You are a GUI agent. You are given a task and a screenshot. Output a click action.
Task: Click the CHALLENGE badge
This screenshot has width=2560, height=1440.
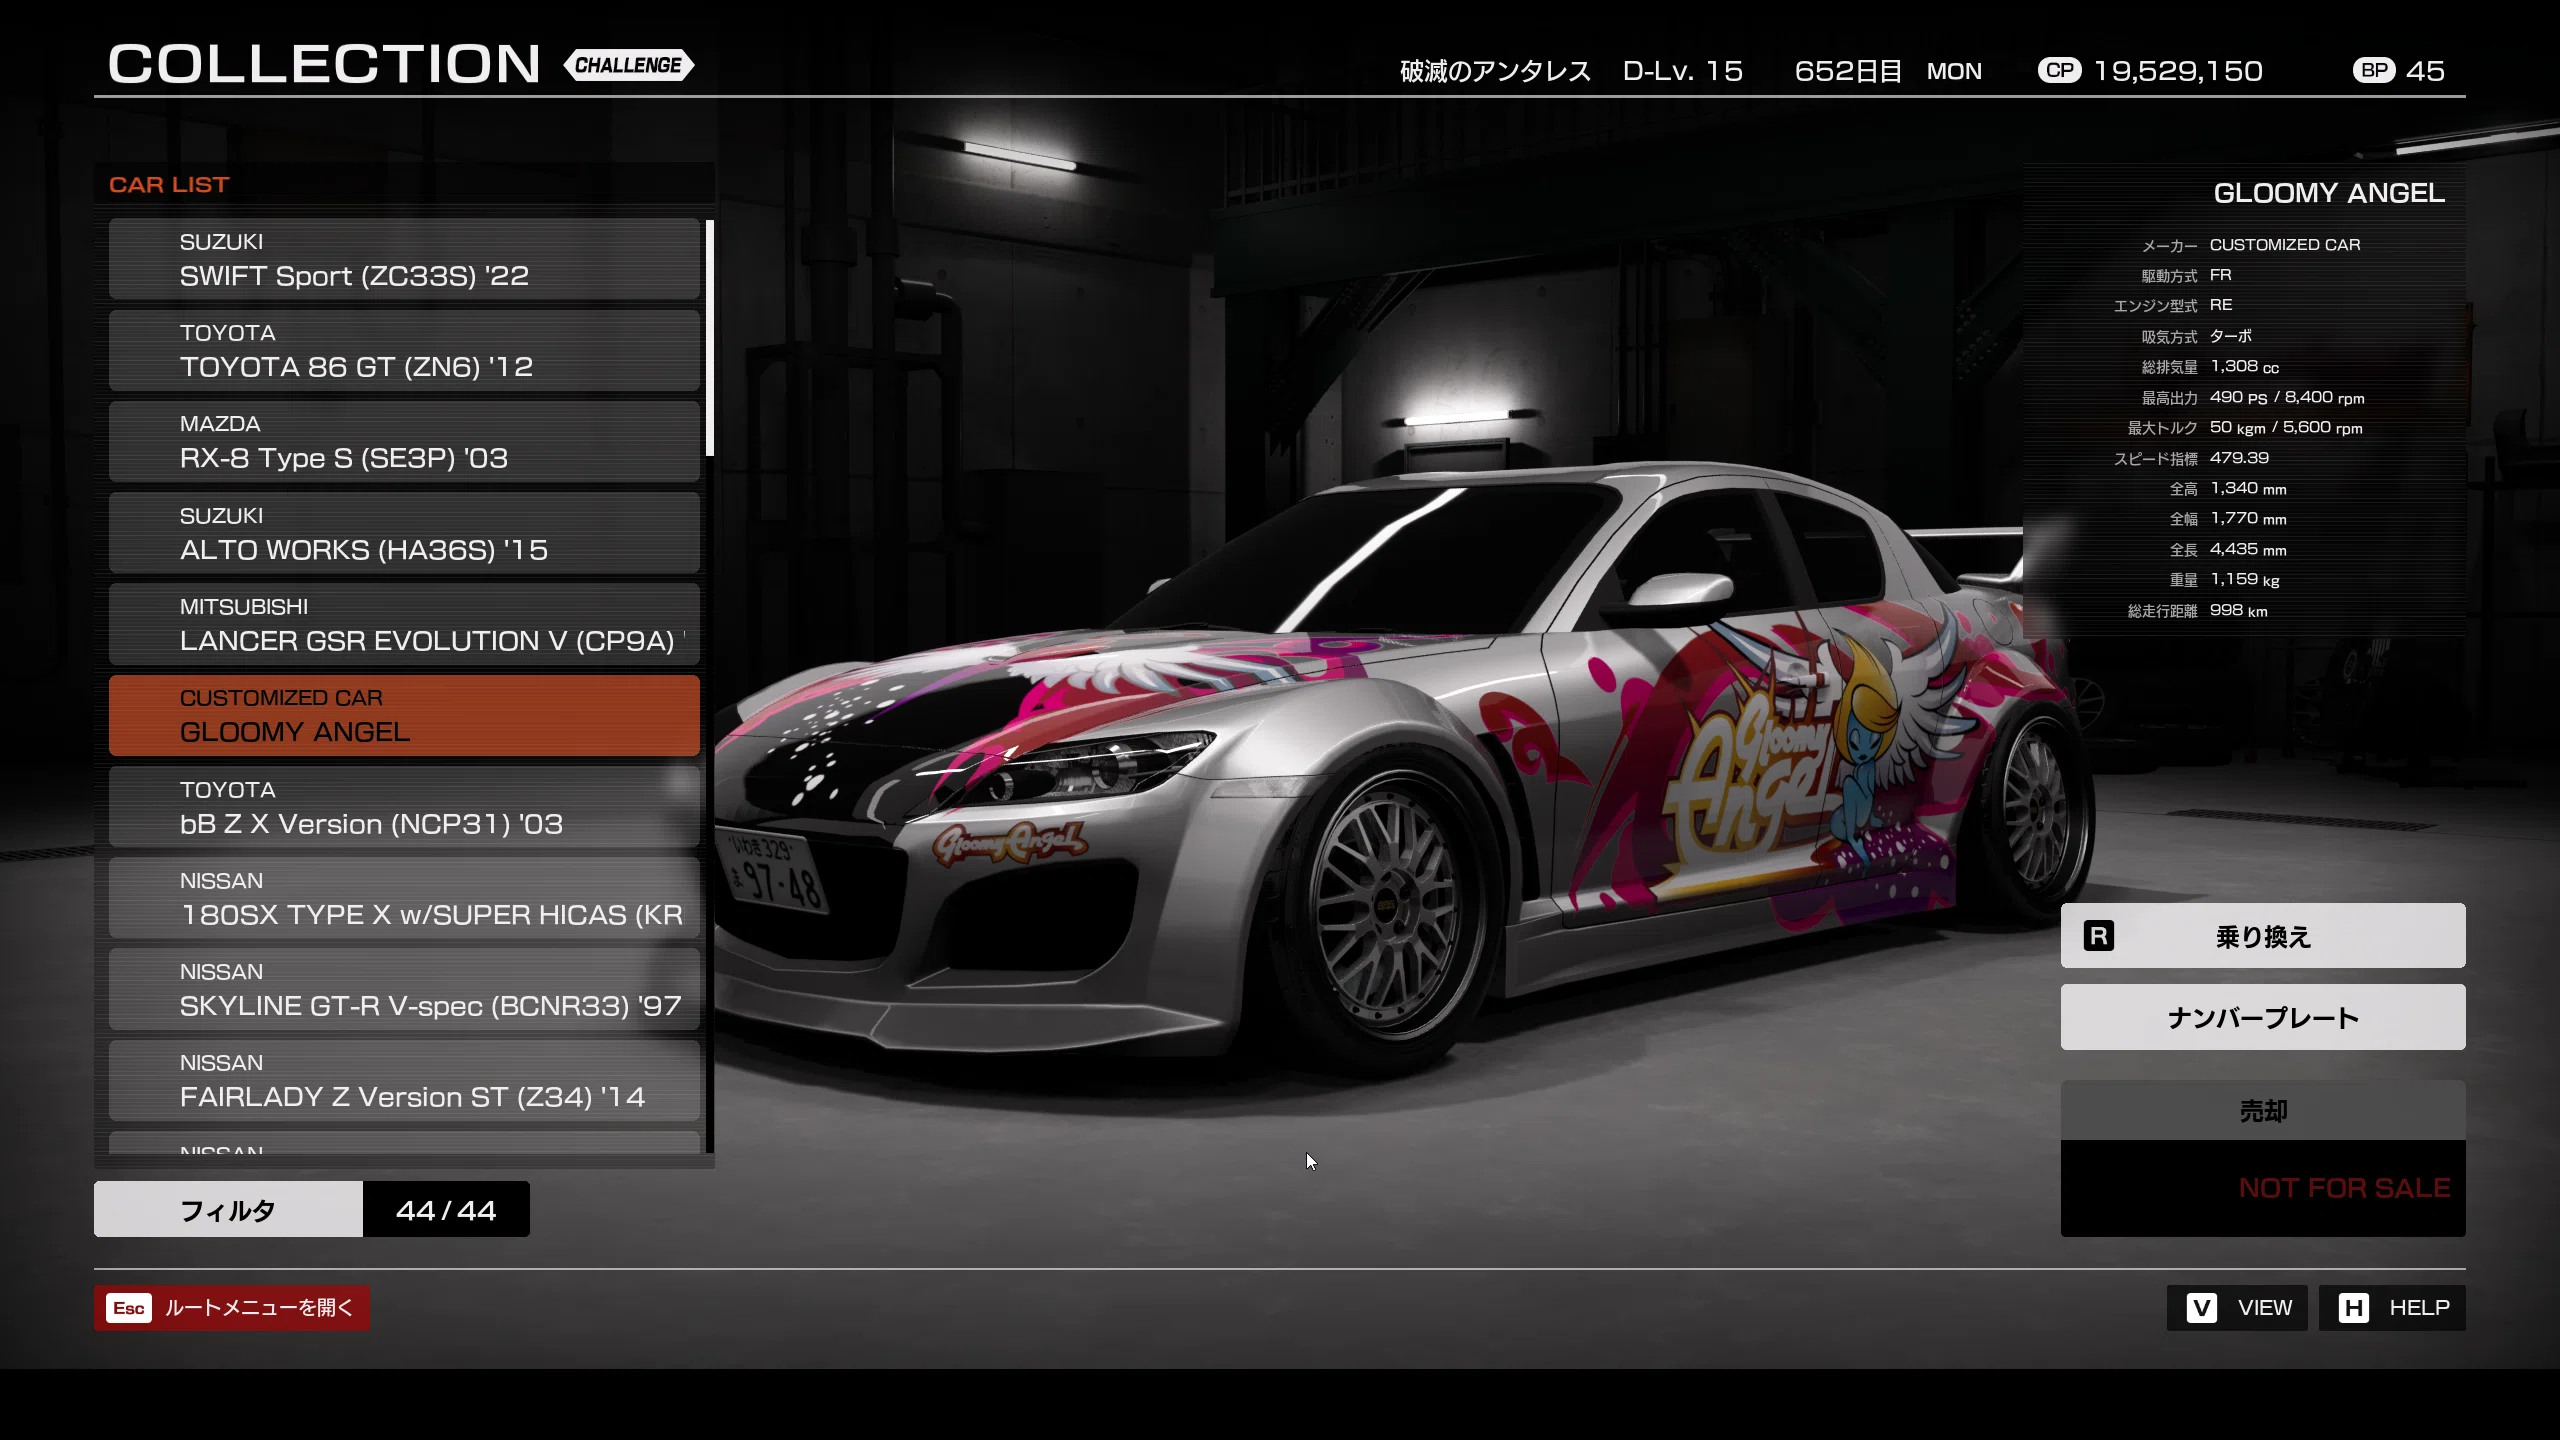(629, 65)
